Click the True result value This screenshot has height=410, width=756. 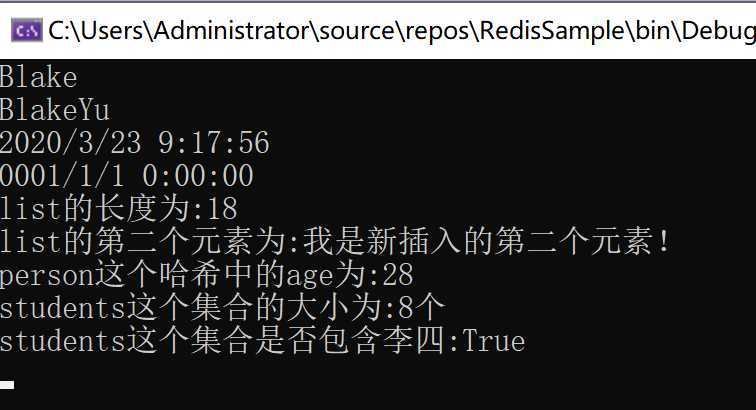click(494, 341)
